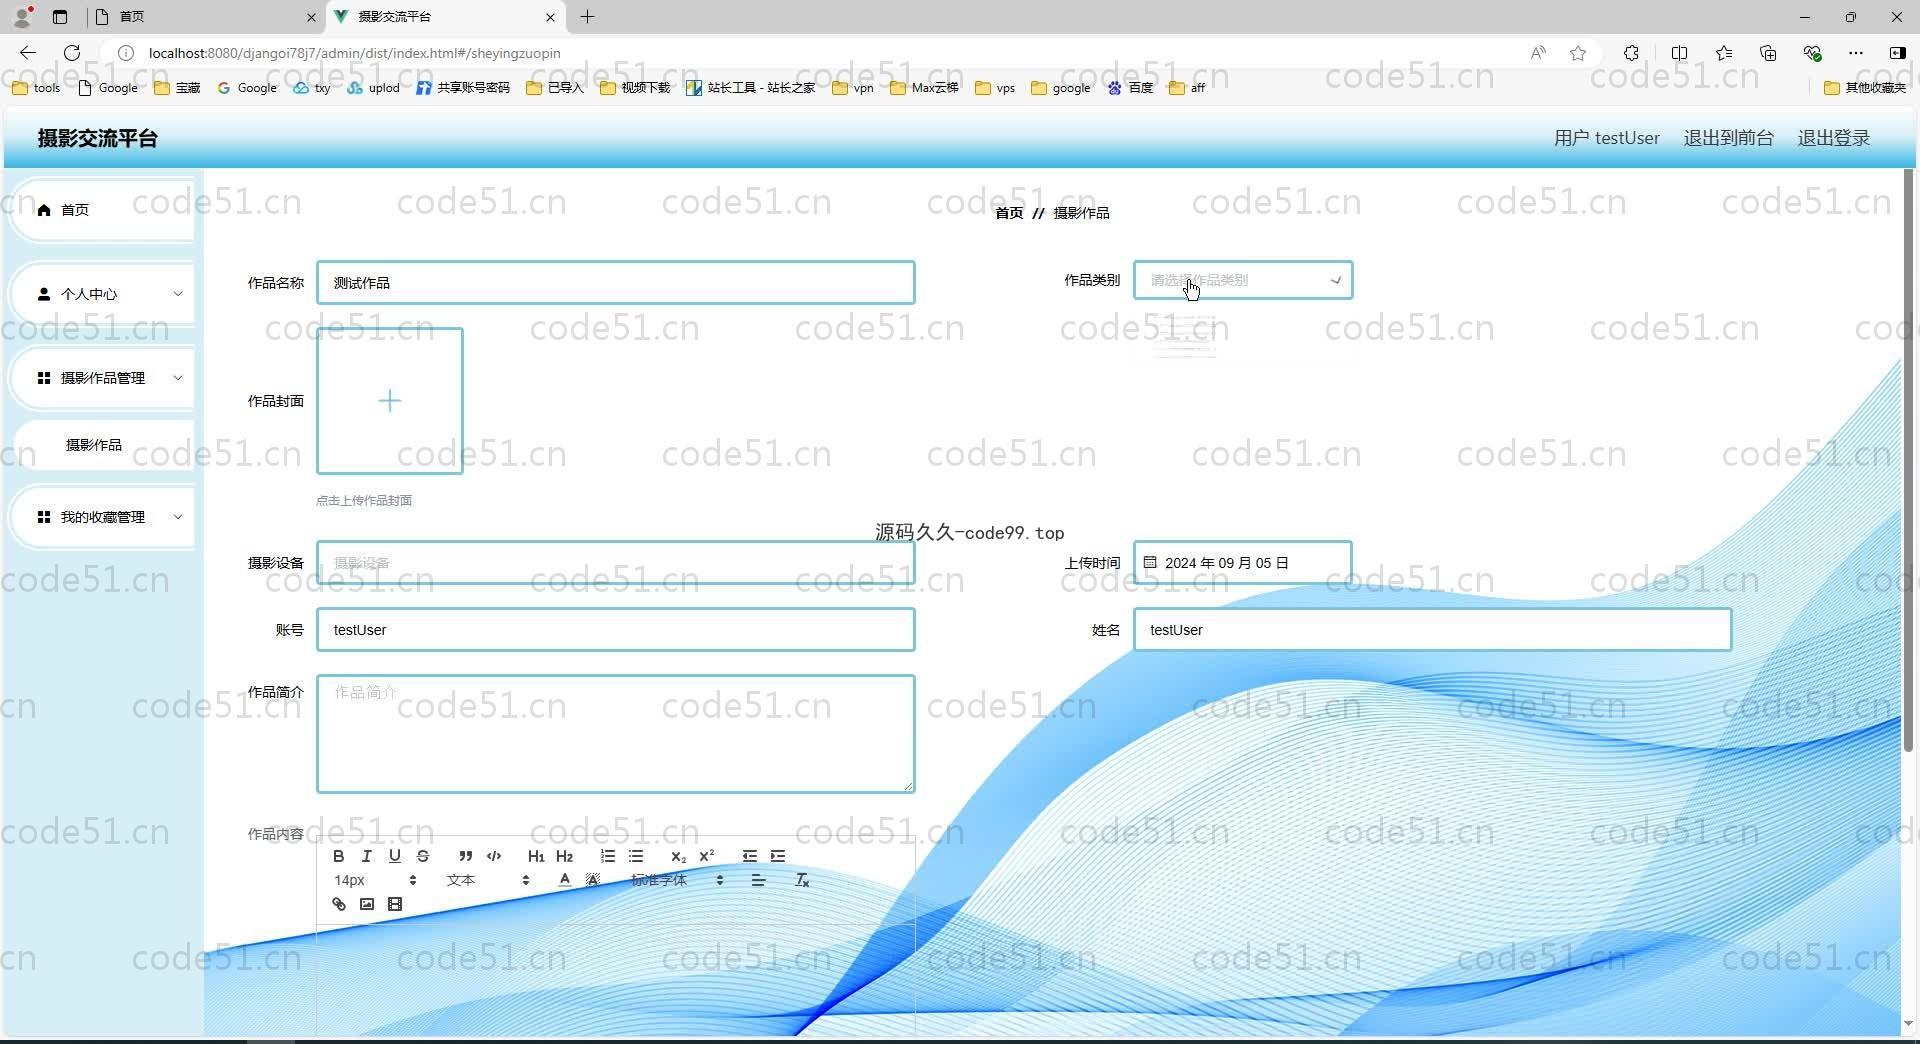Open the 百度 bookmark
The image size is (1920, 1044).
pyautogui.click(x=1130, y=88)
